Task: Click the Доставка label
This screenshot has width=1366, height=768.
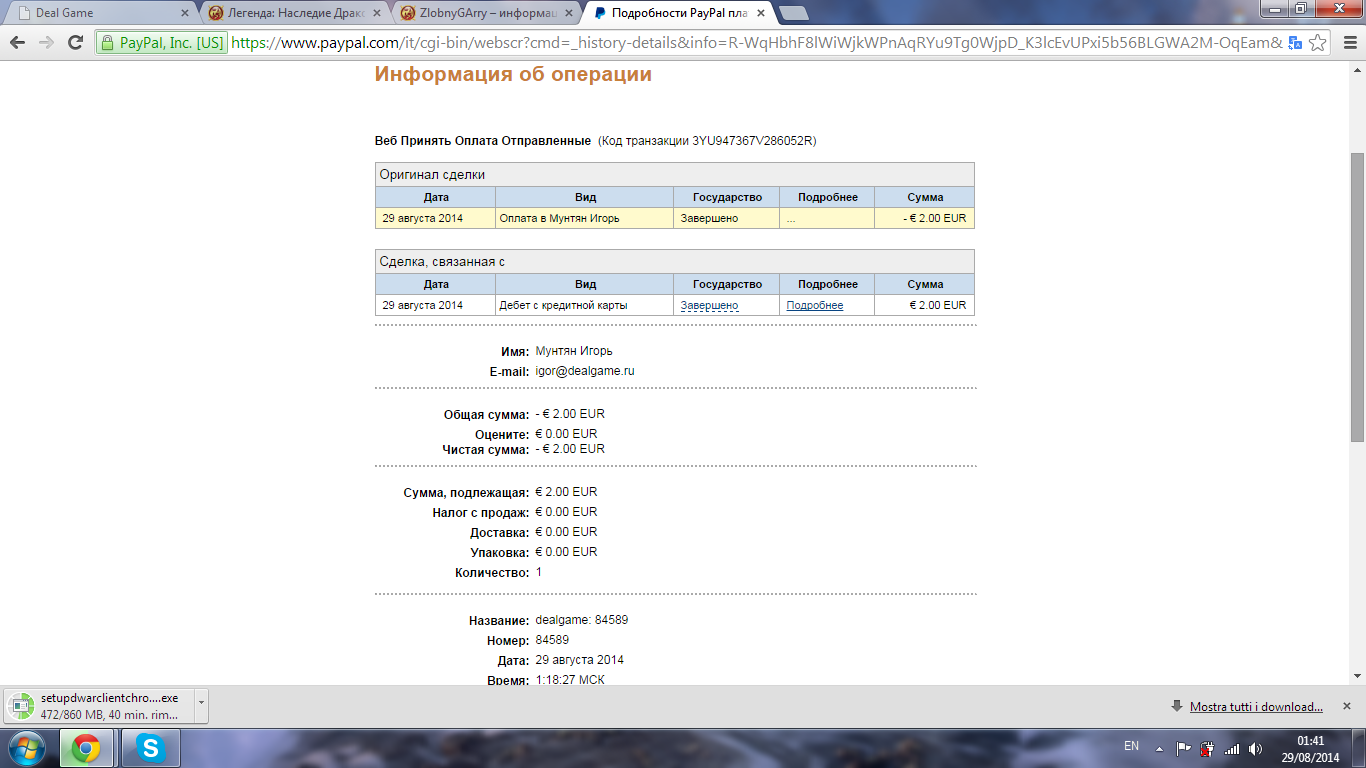Action: click(500, 533)
